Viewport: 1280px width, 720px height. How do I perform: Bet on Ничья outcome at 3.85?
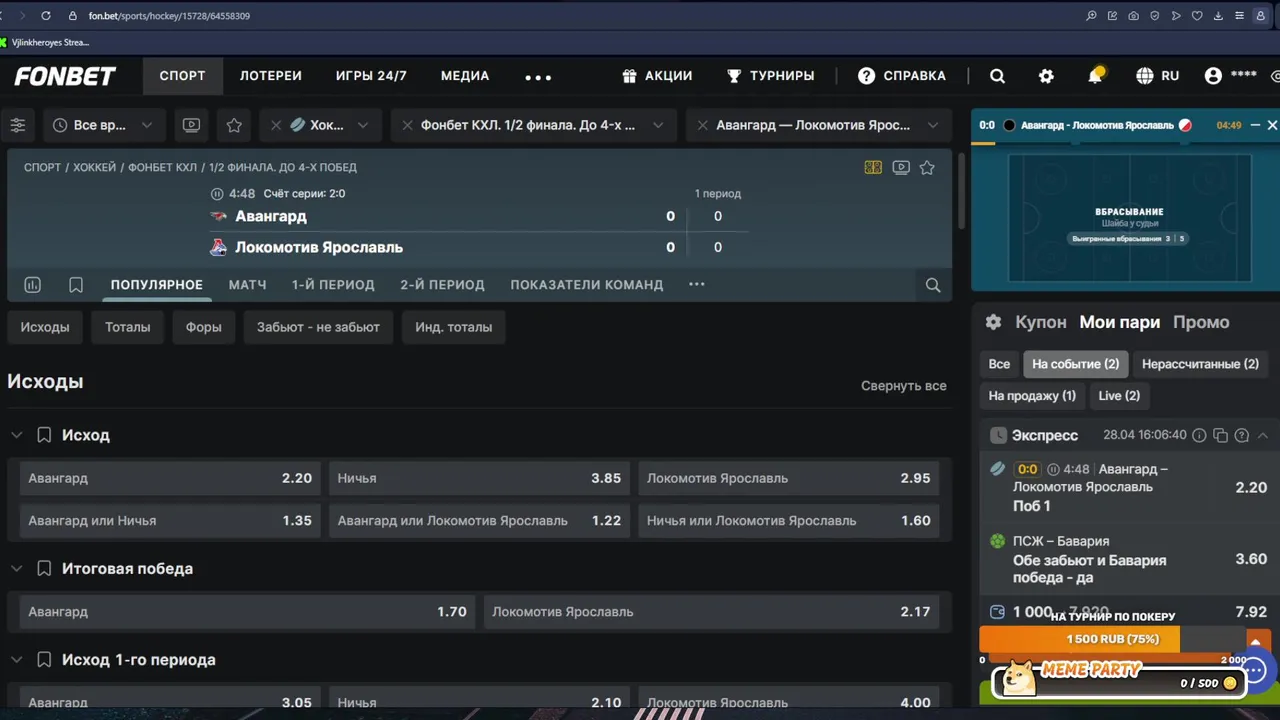(479, 478)
